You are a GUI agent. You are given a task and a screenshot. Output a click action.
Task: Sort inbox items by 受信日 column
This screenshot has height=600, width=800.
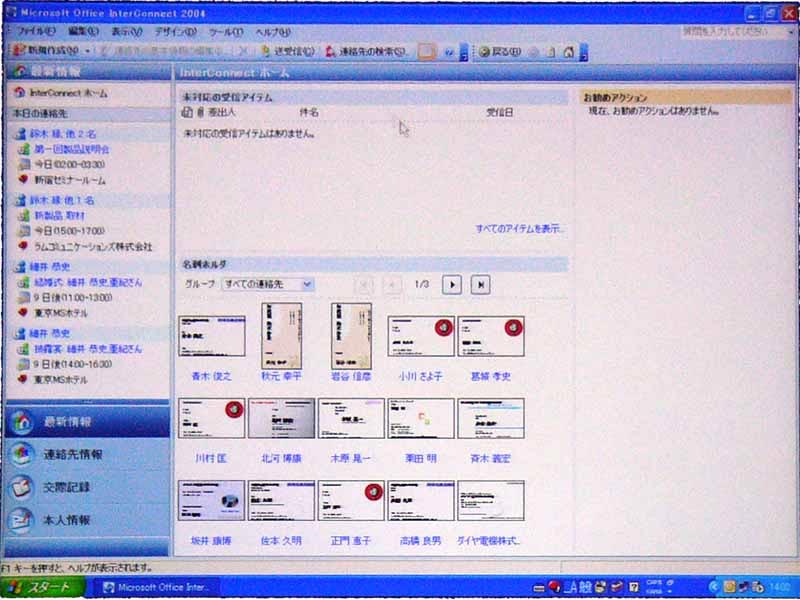point(499,112)
